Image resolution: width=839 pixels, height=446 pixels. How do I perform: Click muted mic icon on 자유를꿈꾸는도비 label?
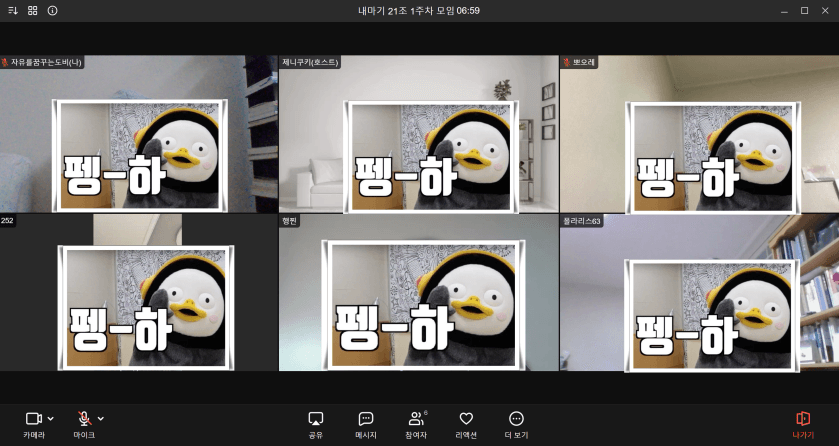click(5, 62)
